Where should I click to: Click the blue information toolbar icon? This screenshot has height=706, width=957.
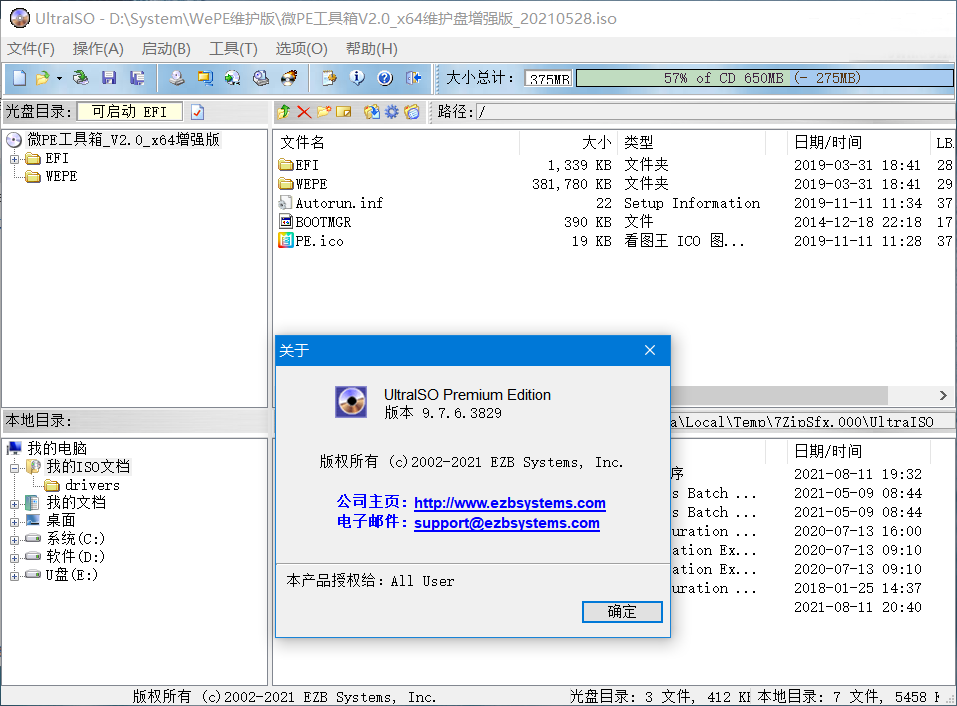pos(357,78)
